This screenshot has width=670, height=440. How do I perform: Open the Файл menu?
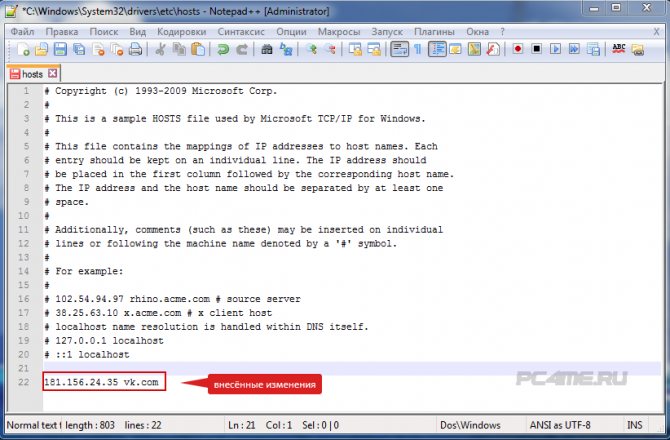[x=22, y=32]
